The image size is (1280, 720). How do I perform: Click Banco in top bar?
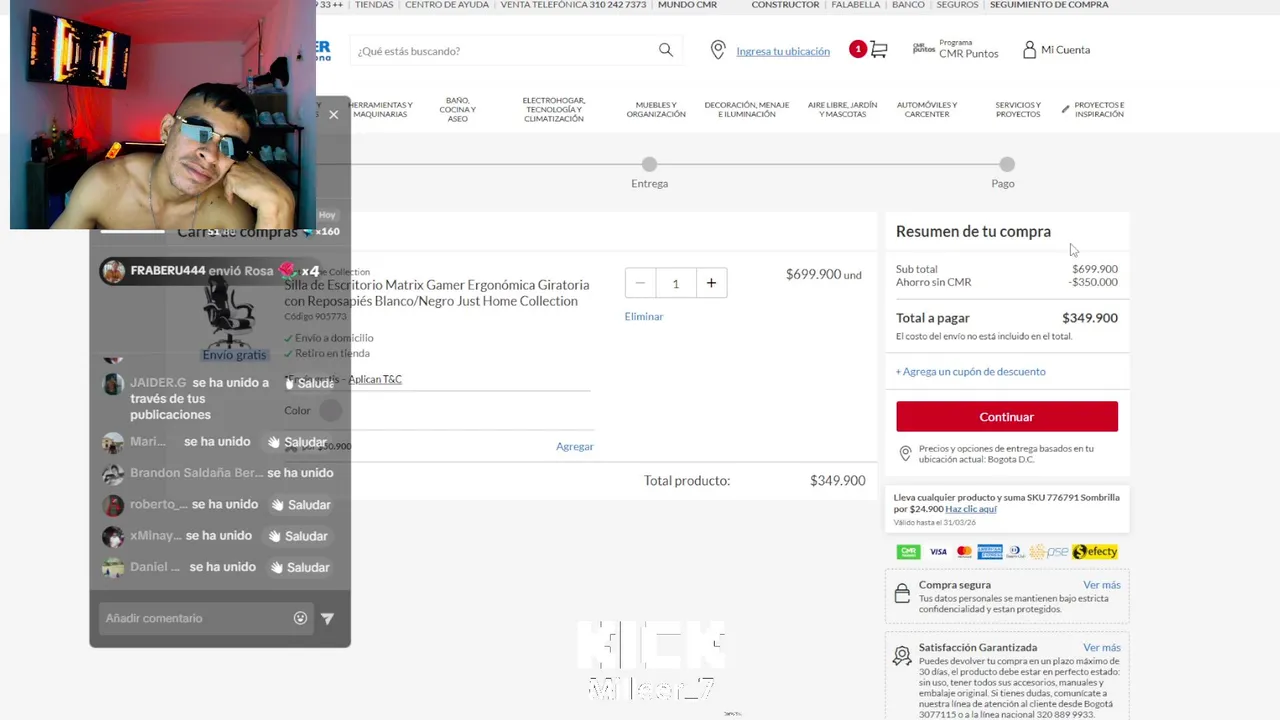(x=908, y=5)
